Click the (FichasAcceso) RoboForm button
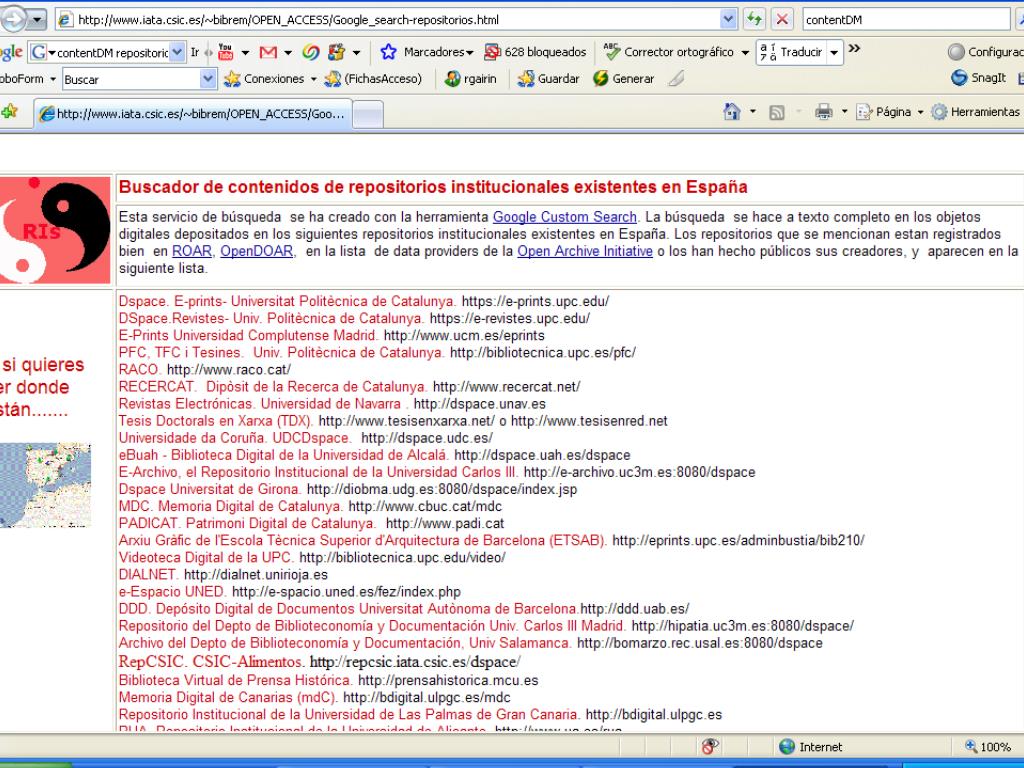 point(373,79)
